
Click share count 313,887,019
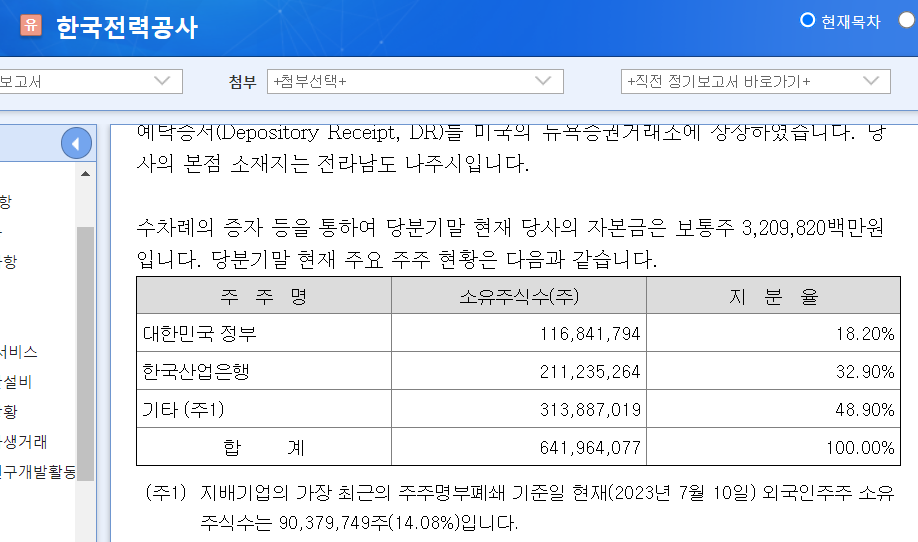pyautogui.click(x=590, y=410)
